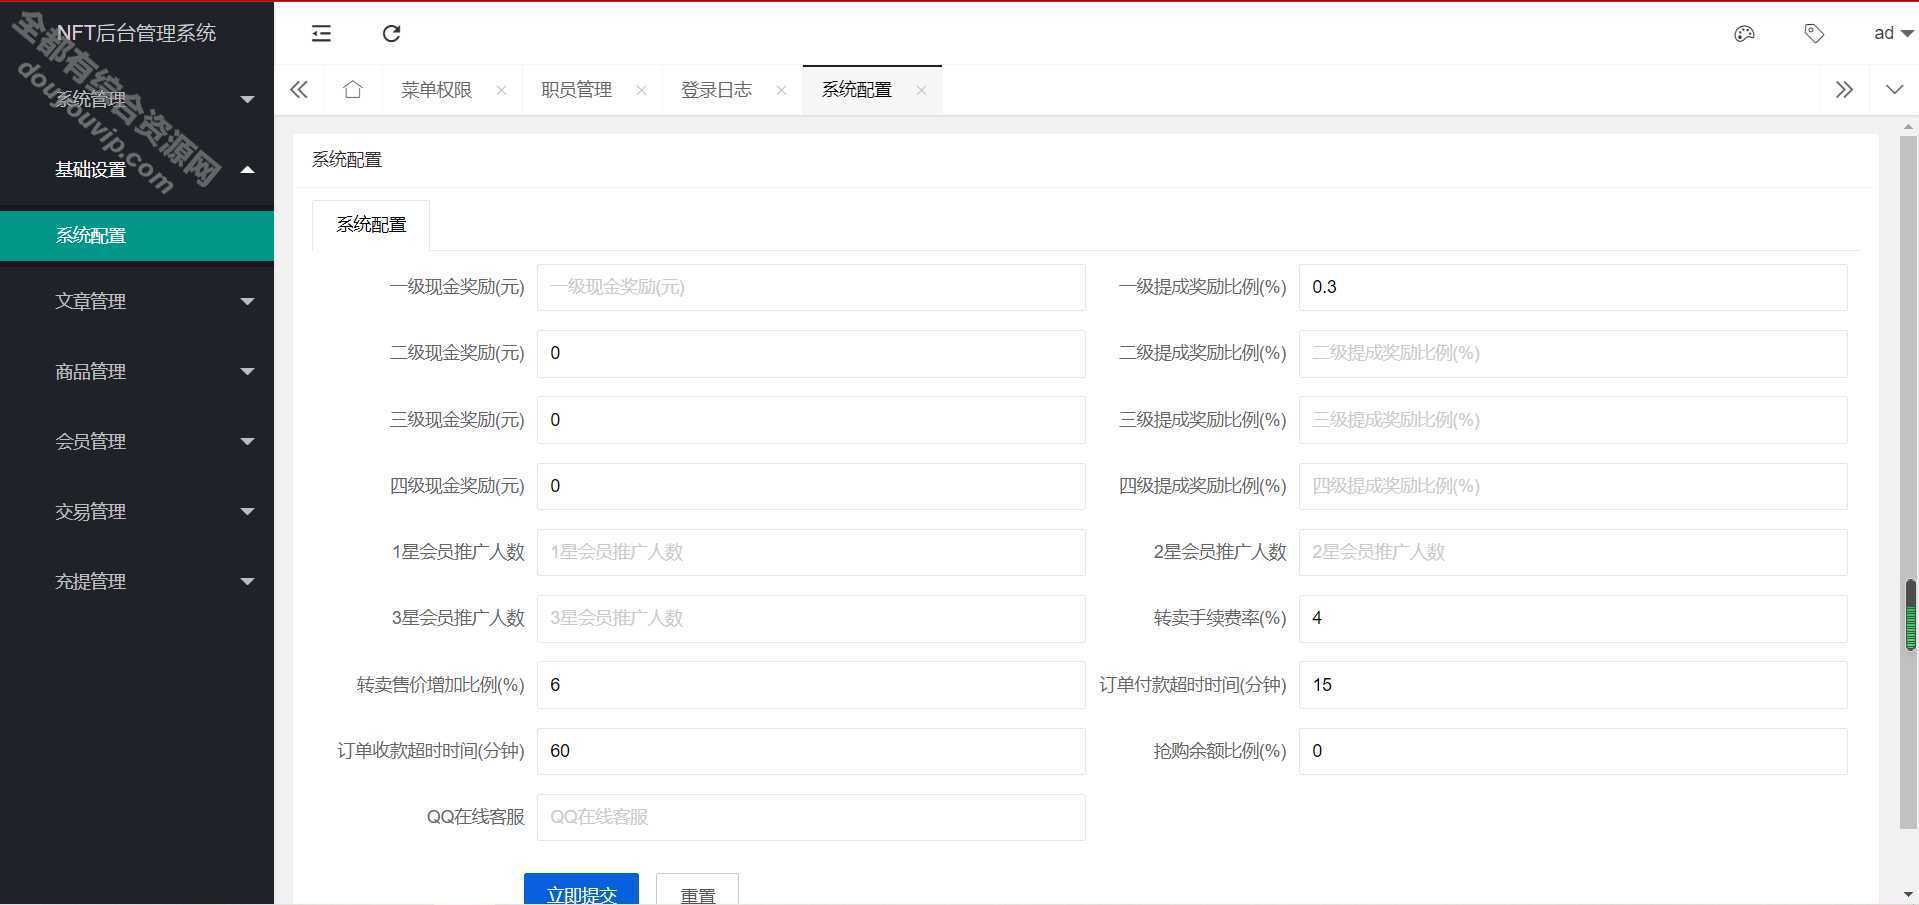
Task: Go to the home tab icon
Action: [x=352, y=89]
